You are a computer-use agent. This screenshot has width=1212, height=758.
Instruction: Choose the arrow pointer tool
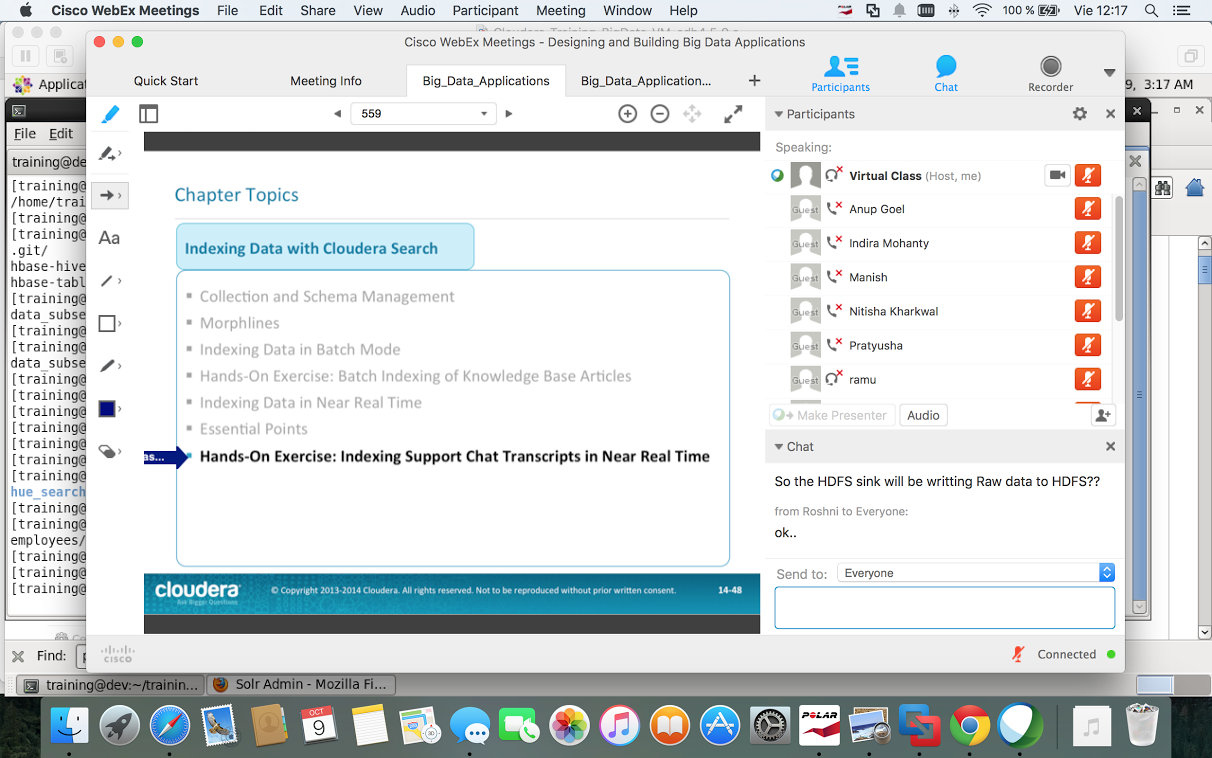109,196
